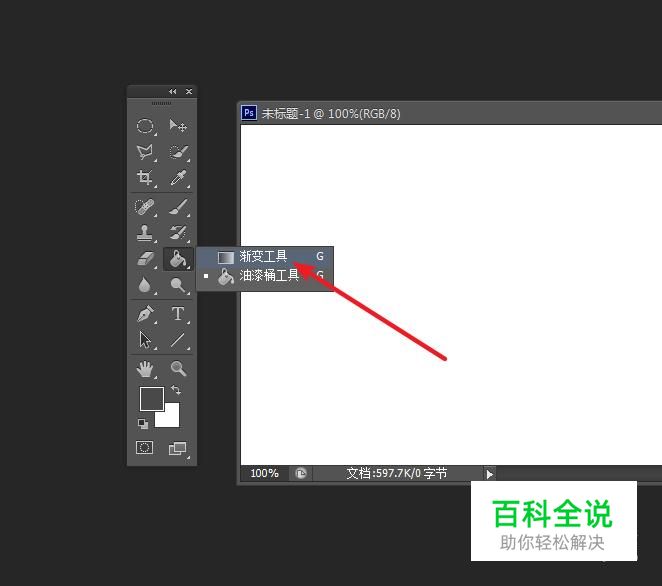Select the Hand tool
Viewport: 662px width, 586px height.
tap(145, 369)
